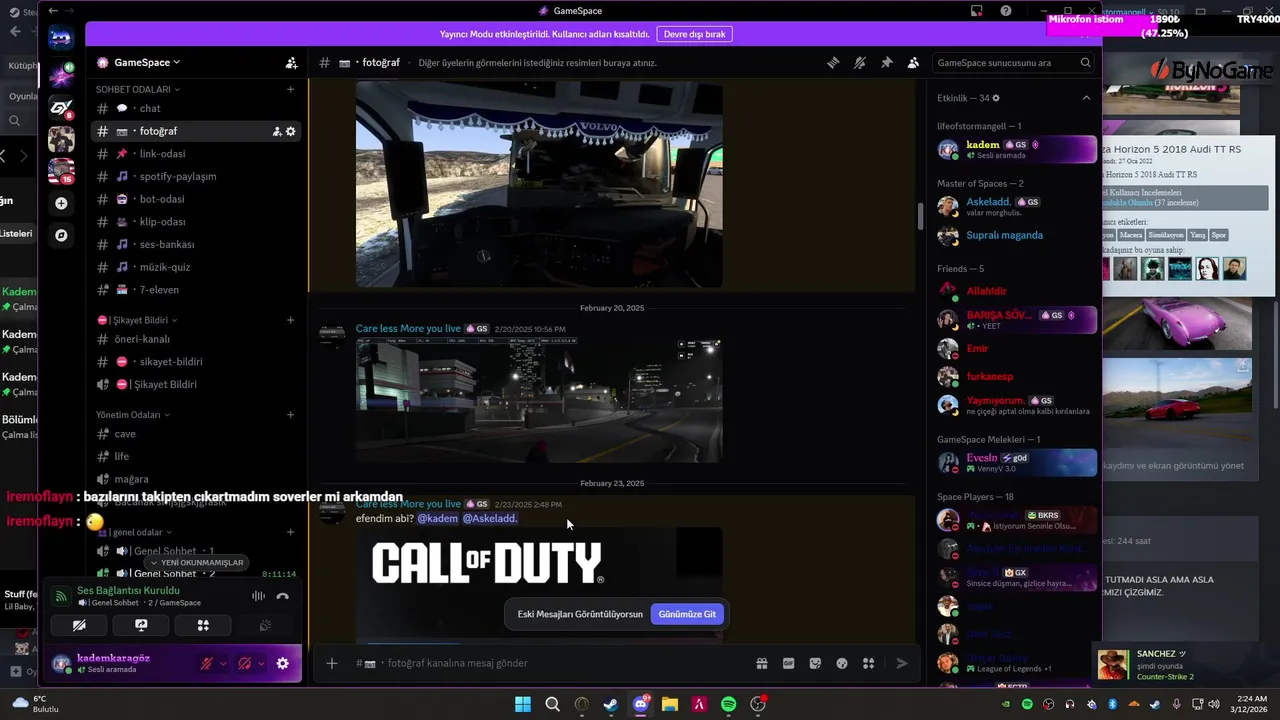Click create-invite icon on fotoğraf channel
1280x720 pixels.
click(x=277, y=131)
